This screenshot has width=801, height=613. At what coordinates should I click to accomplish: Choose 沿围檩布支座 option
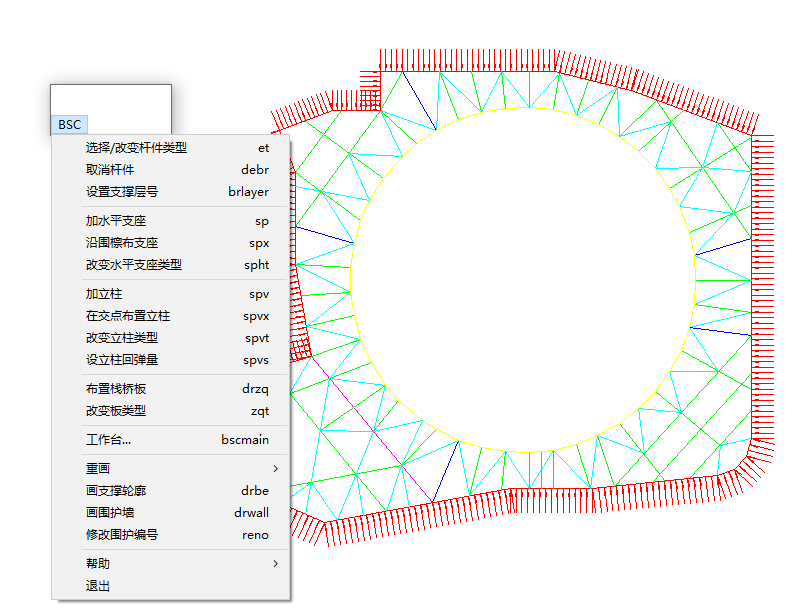(x=122, y=243)
